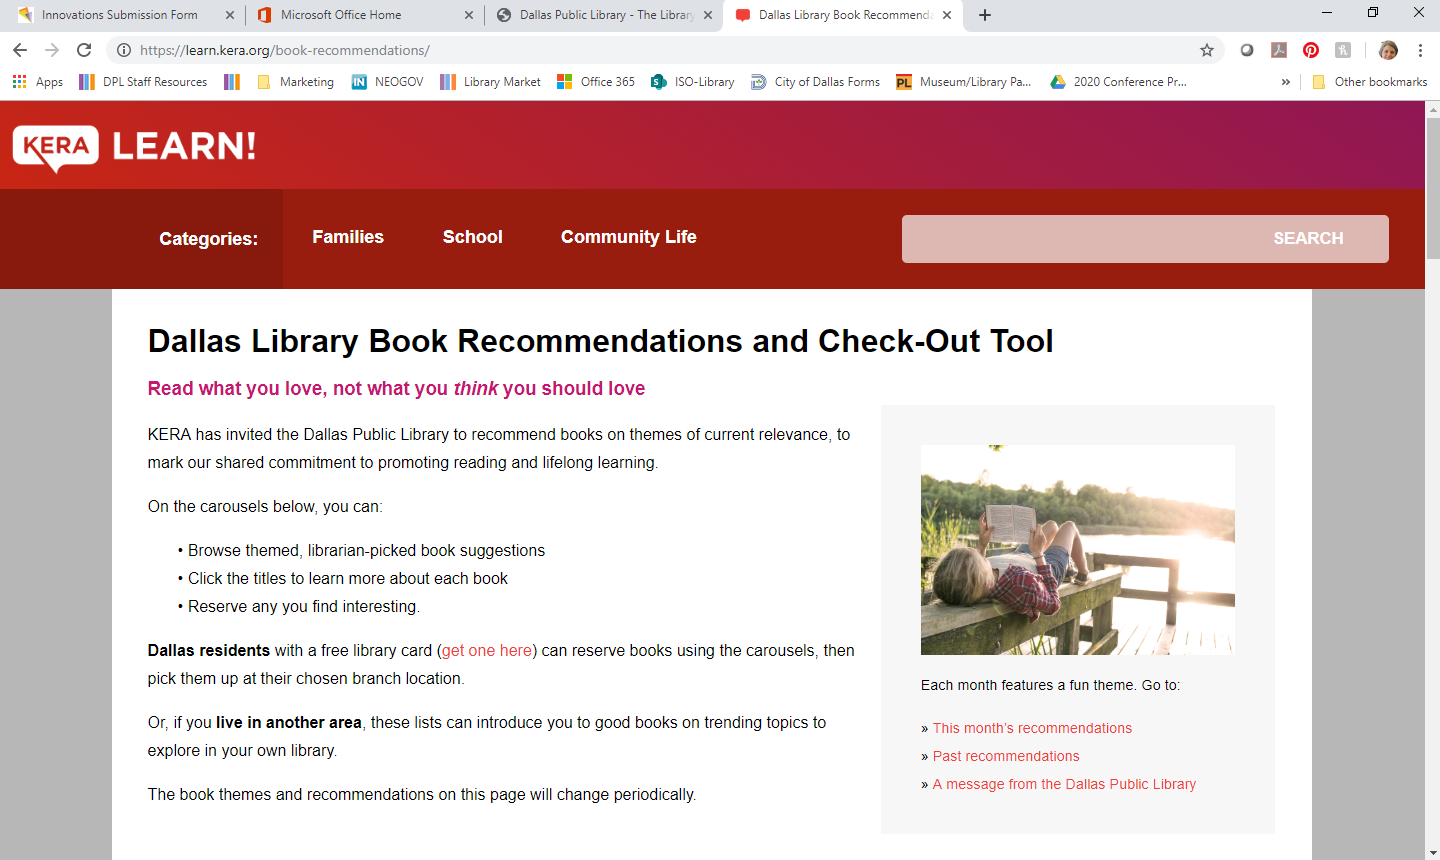This screenshot has width=1440, height=860.
Task: Click the 'Categories:' label
Action: (208, 239)
